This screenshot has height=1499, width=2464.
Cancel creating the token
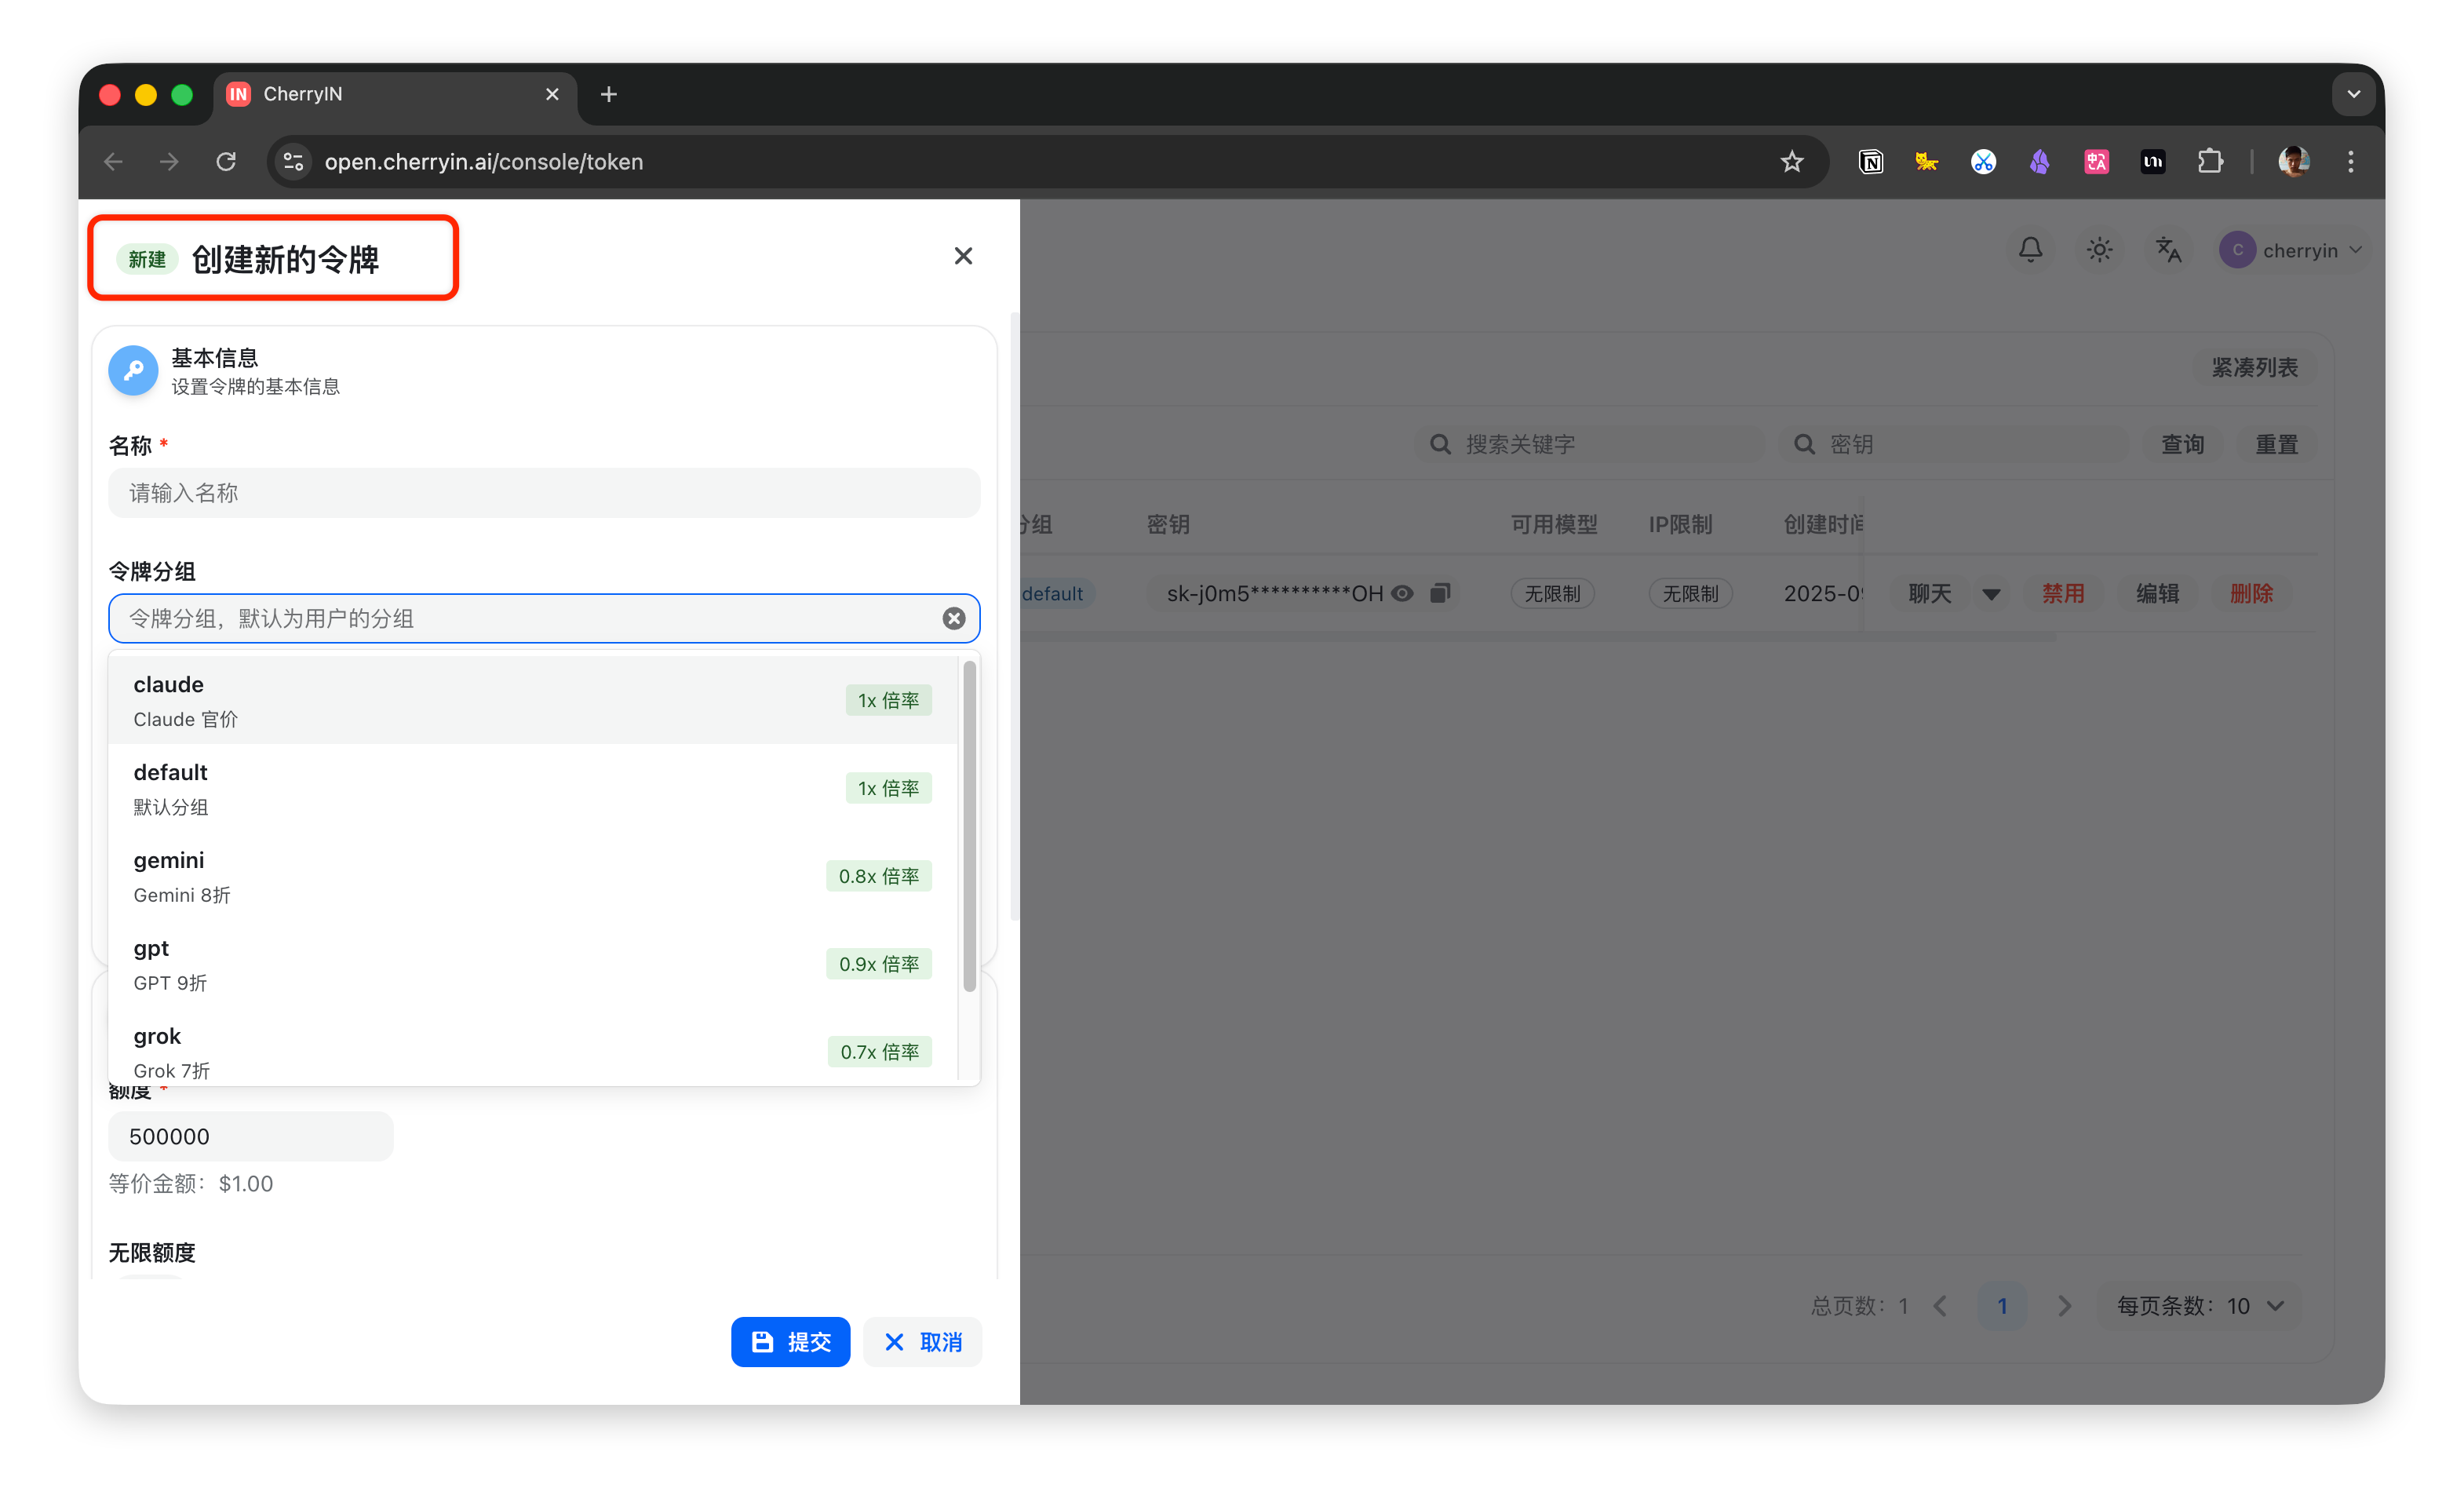[922, 1342]
